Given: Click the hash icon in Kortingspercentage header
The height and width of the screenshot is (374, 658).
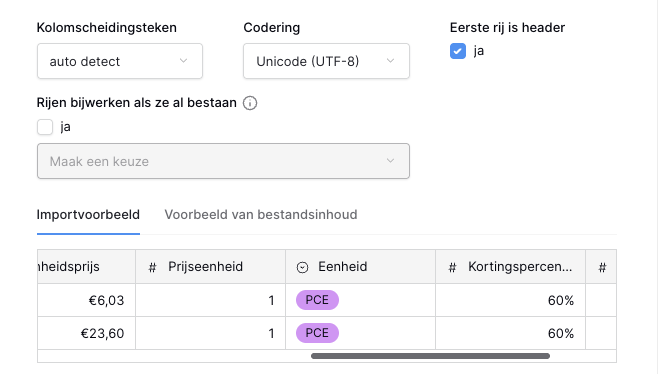Looking at the screenshot, I should (x=452, y=267).
